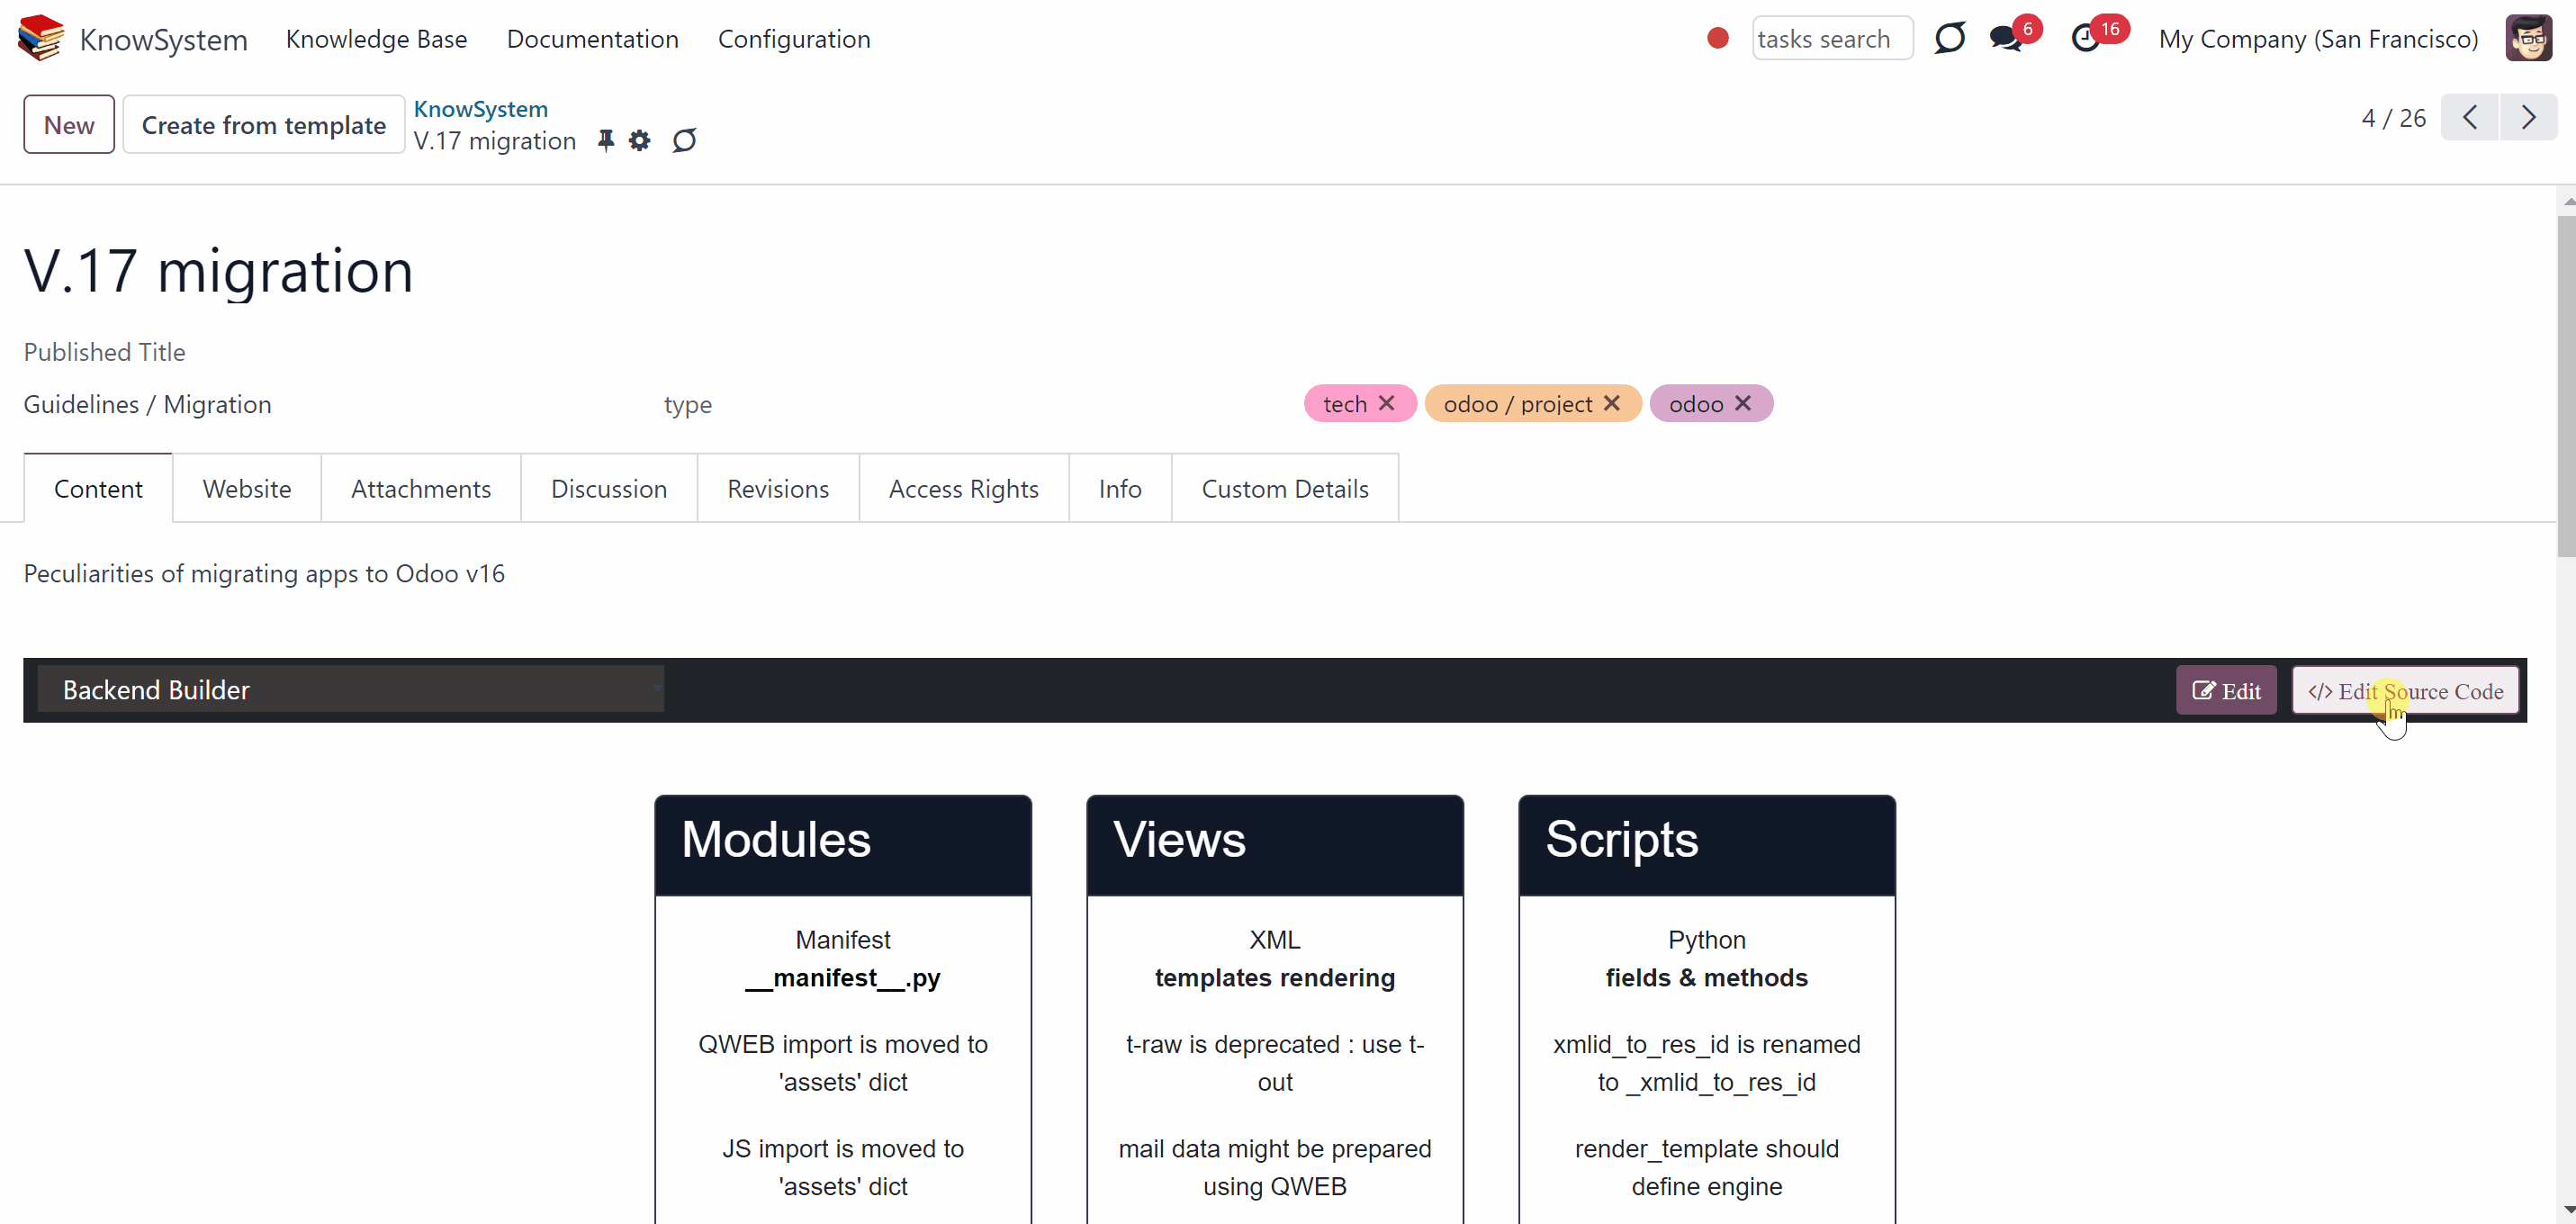The width and height of the screenshot is (2576, 1224).
Task: Open the My Company (San Francisco) switcher
Action: tap(2318, 39)
